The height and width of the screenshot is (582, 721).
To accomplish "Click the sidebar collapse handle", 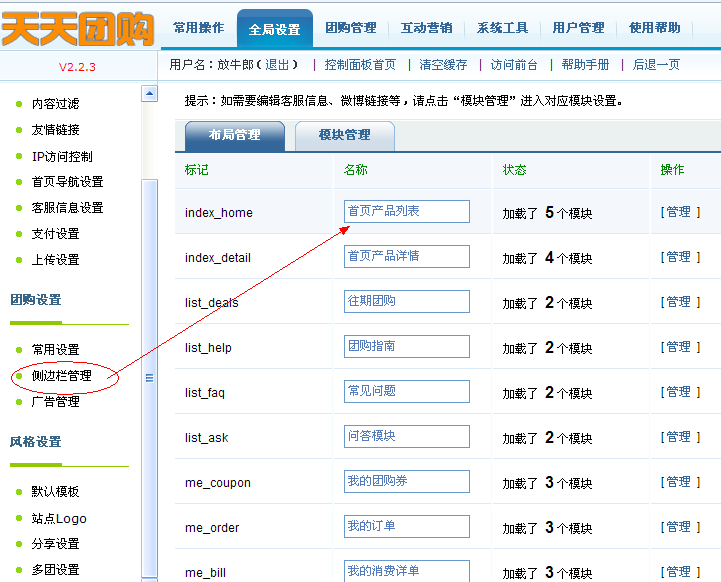I will point(150,378).
